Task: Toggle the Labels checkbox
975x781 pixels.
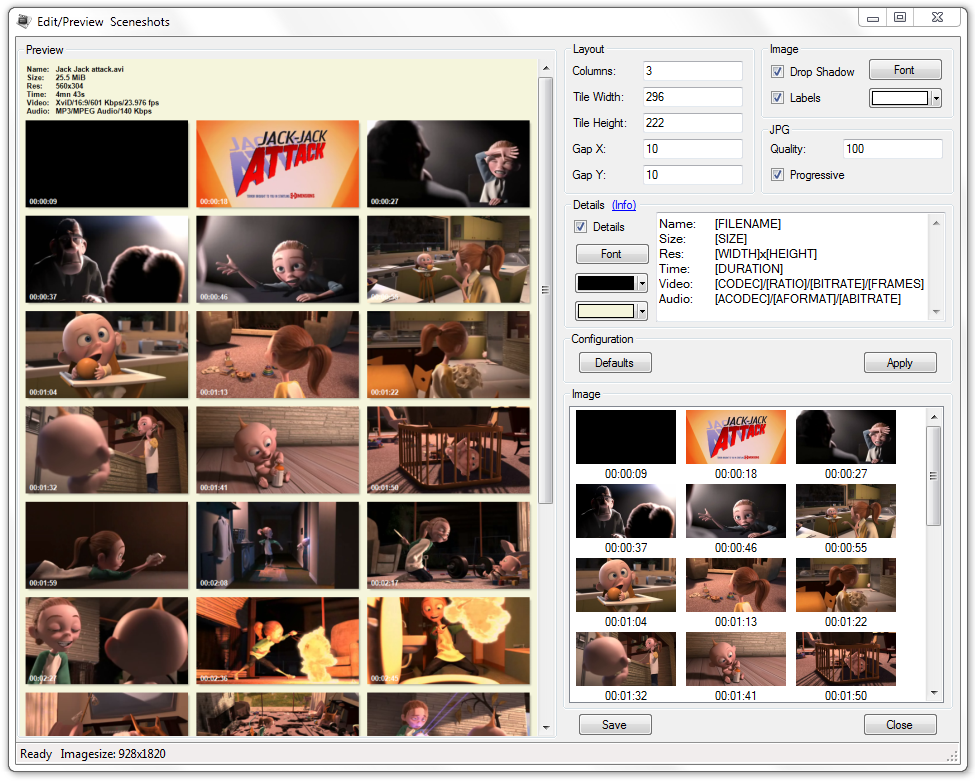Action: [777, 98]
